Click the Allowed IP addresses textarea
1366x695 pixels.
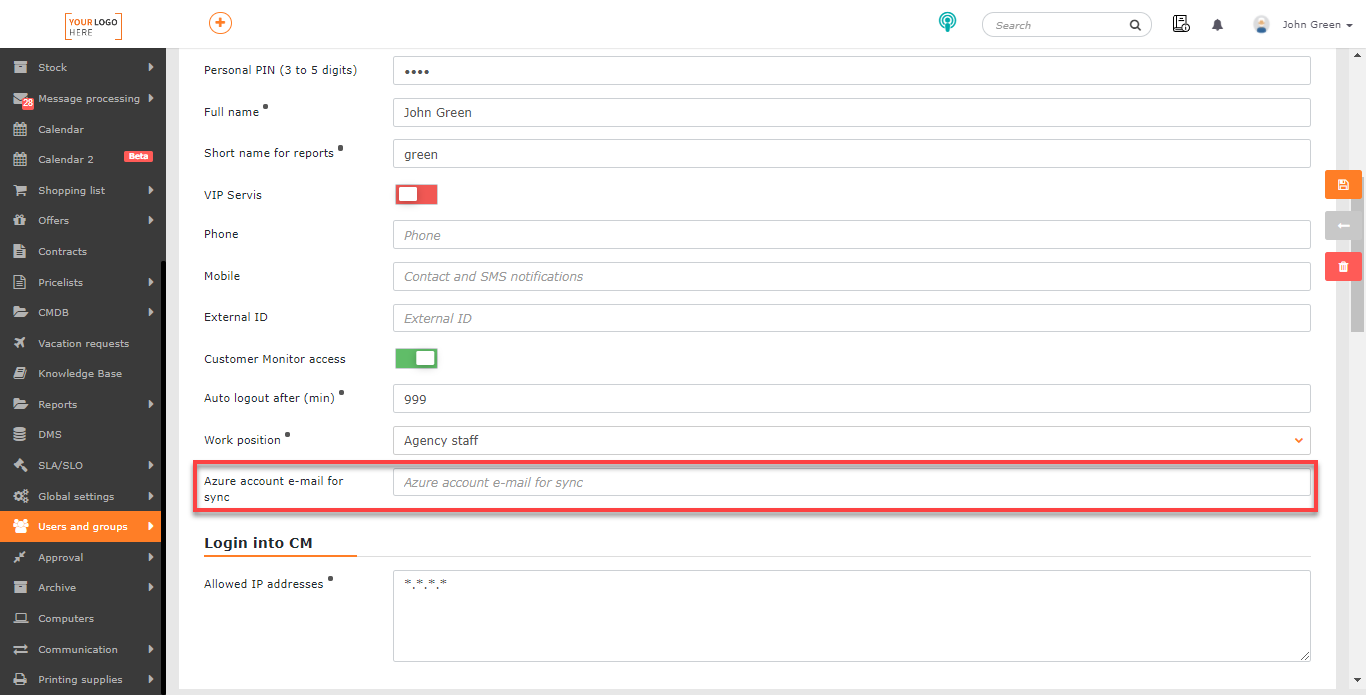pos(851,616)
